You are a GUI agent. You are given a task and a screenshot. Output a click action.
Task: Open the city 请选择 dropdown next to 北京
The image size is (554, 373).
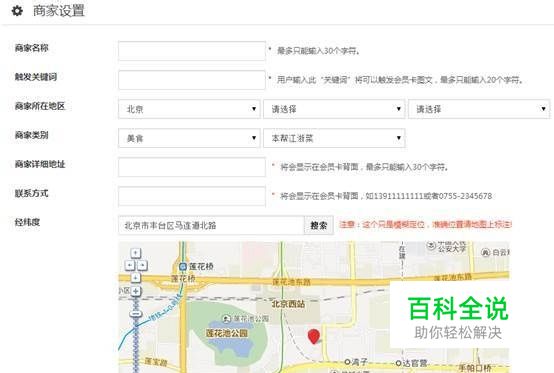(x=334, y=109)
